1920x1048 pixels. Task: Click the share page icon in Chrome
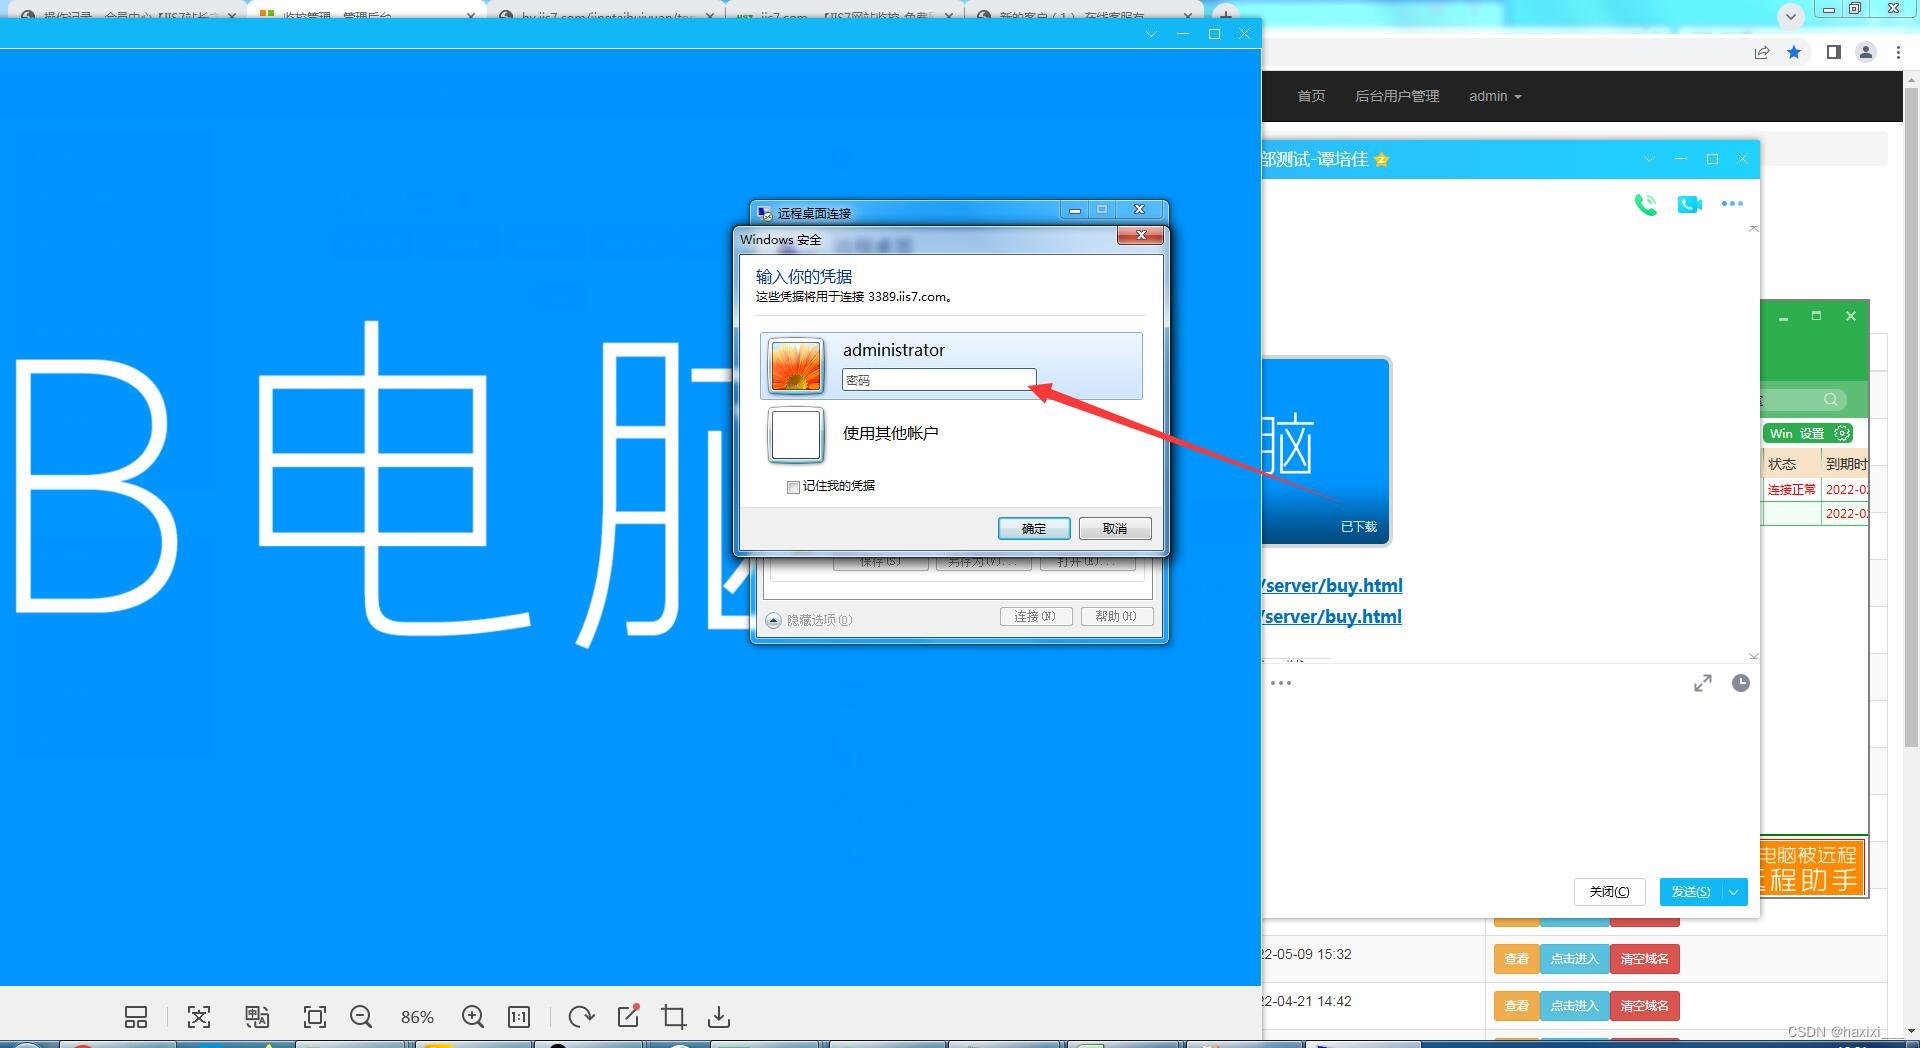pos(1762,52)
